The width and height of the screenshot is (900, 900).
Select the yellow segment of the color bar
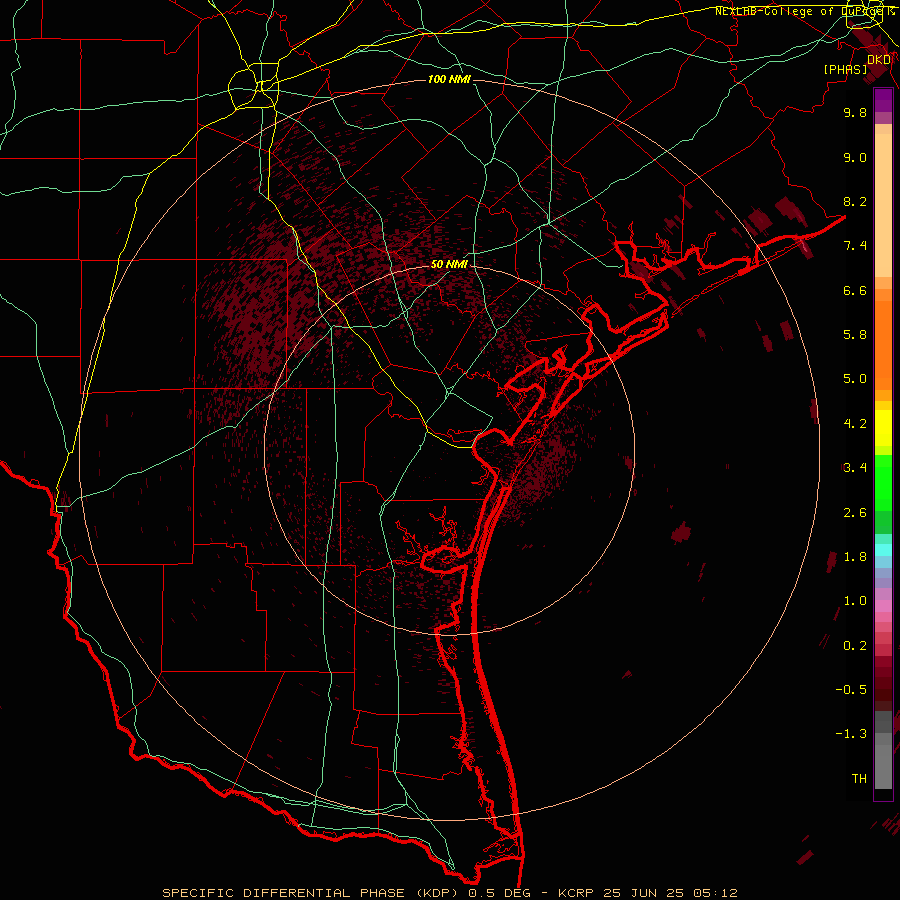coord(883,428)
